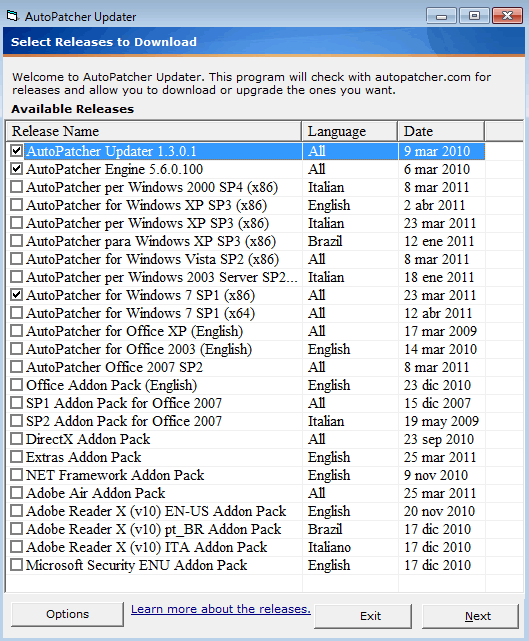Sort by the Date column header
The width and height of the screenshot is (529, 641).
[x=441, y=131]
